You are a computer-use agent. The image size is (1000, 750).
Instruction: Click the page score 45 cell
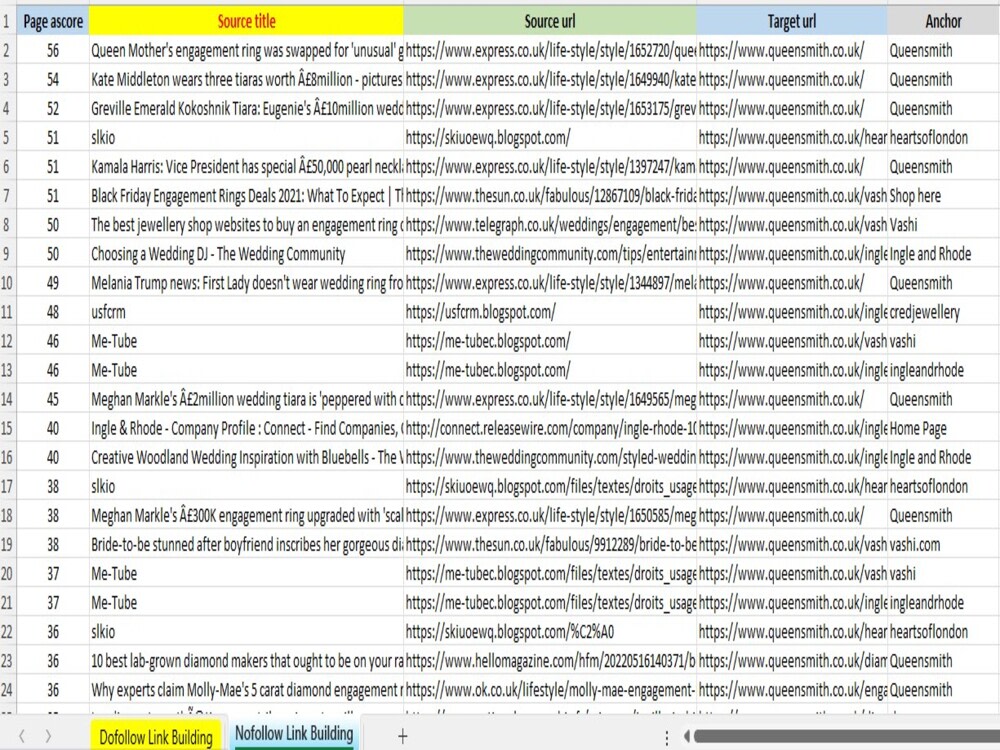[53, 399]
